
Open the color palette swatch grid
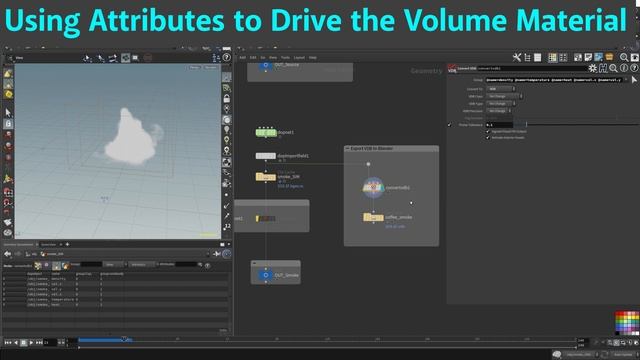(x=627, y=323)
